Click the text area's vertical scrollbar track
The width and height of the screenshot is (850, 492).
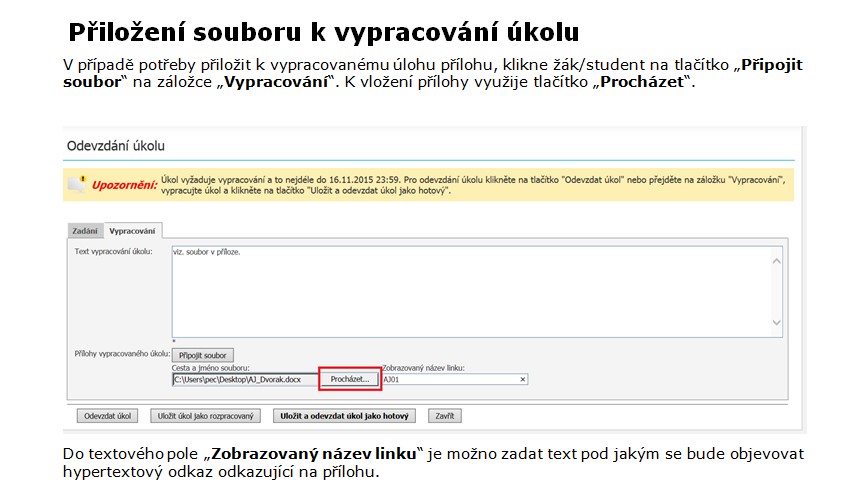point(776,290)
